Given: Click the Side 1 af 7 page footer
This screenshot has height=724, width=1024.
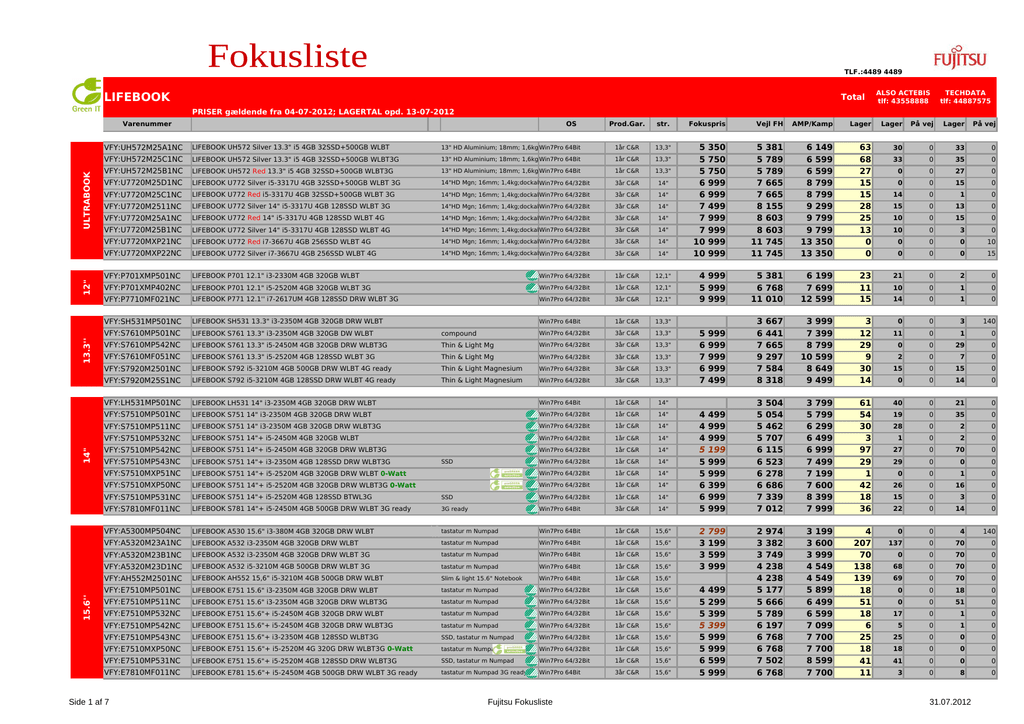Looking at the screenshot, I should click(x=89, y=702).
